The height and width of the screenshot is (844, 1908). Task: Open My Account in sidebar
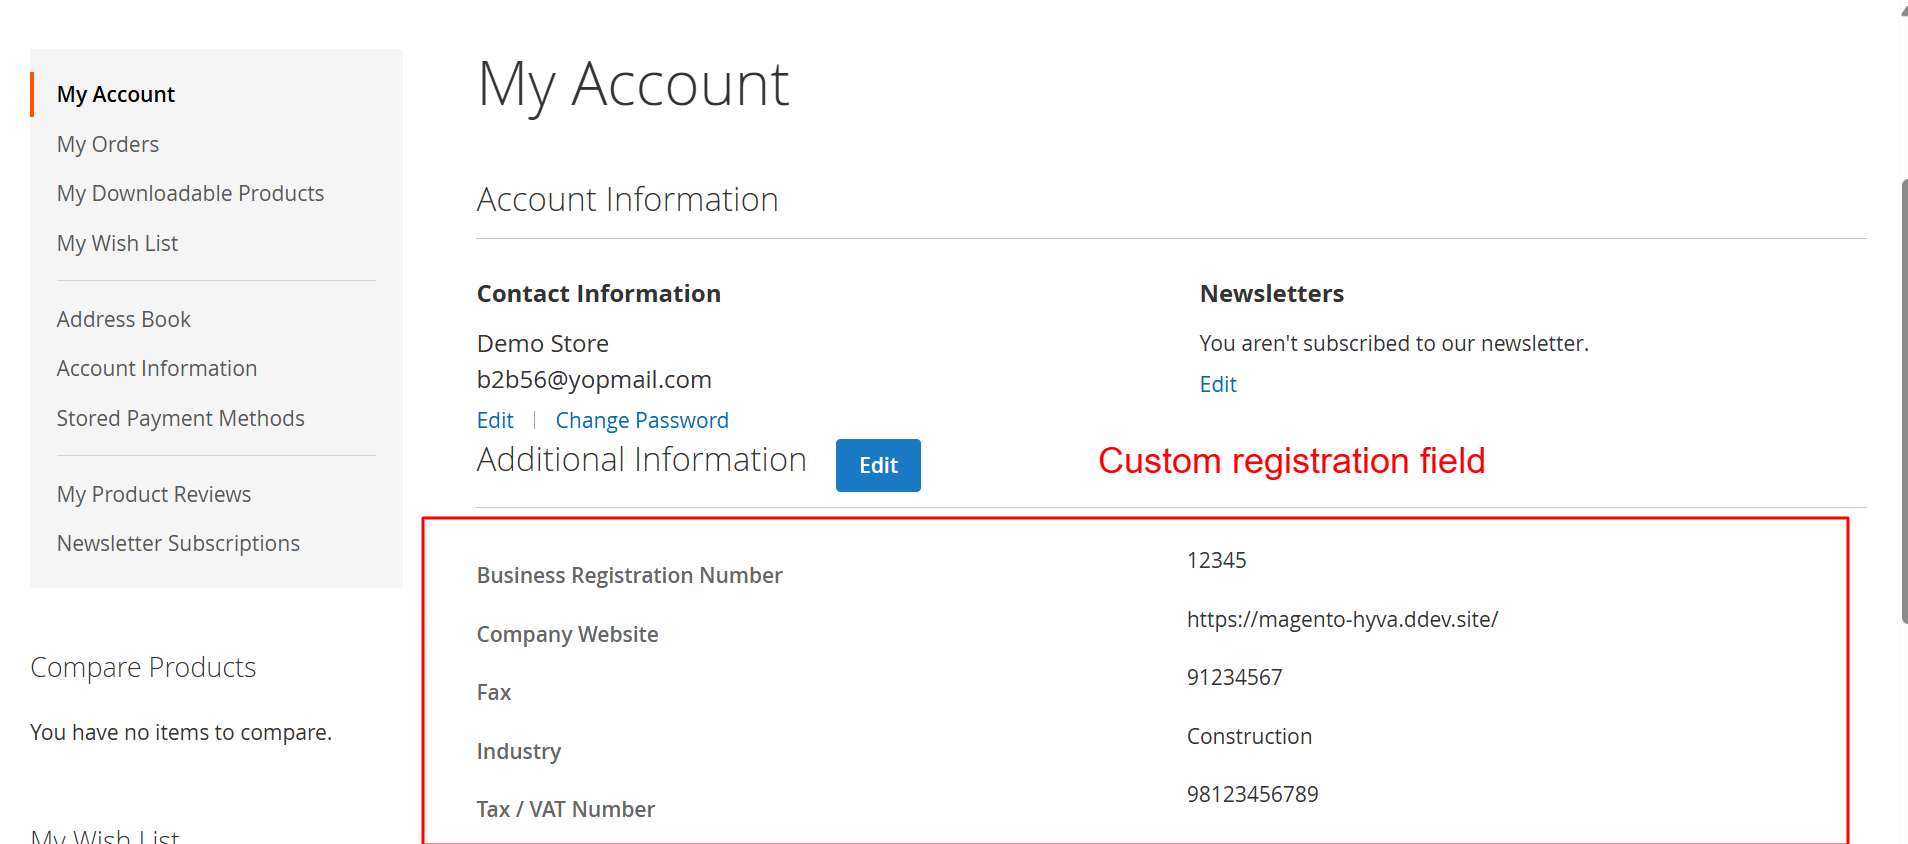coord(115,94)
